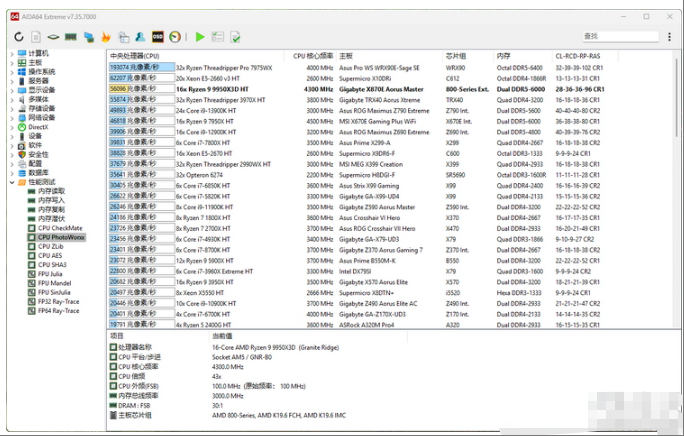Open the FP64 Ray-Trace benchmark

(x=53, y=311)
